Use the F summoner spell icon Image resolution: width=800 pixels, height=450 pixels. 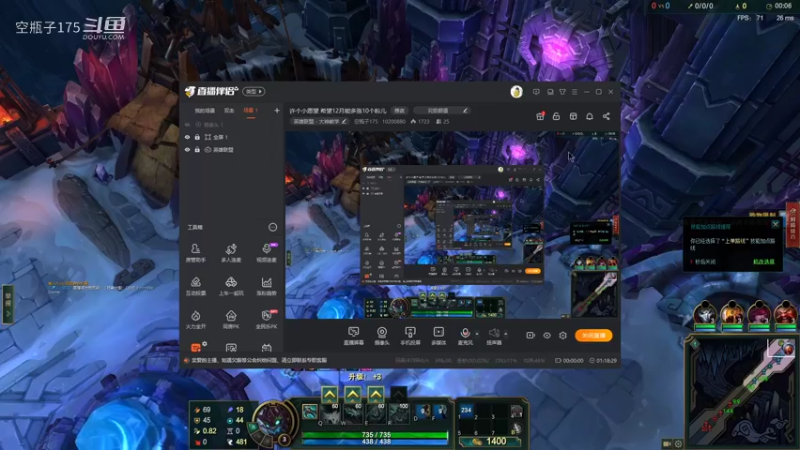[438, 411]
